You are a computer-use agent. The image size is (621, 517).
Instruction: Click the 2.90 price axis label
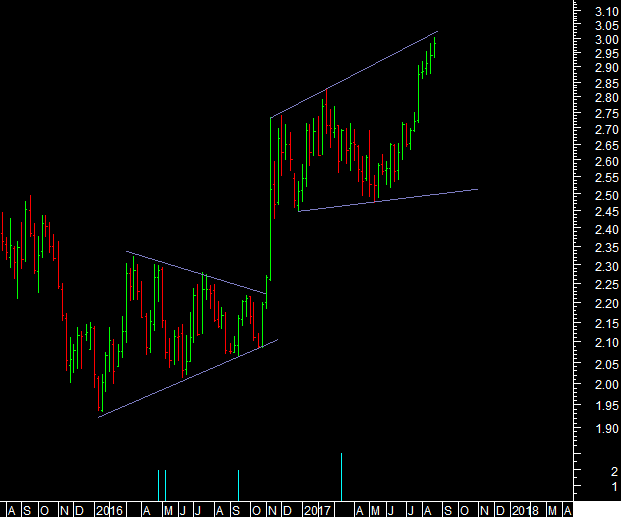pos(607,68)
